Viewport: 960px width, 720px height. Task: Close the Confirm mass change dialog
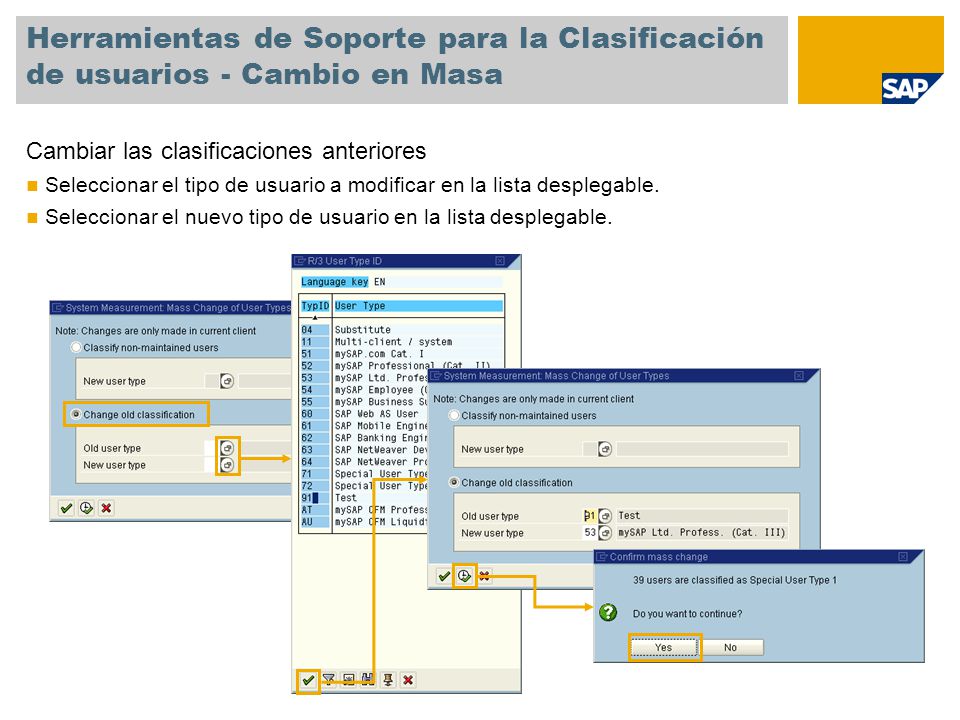(x=902, y=557)
